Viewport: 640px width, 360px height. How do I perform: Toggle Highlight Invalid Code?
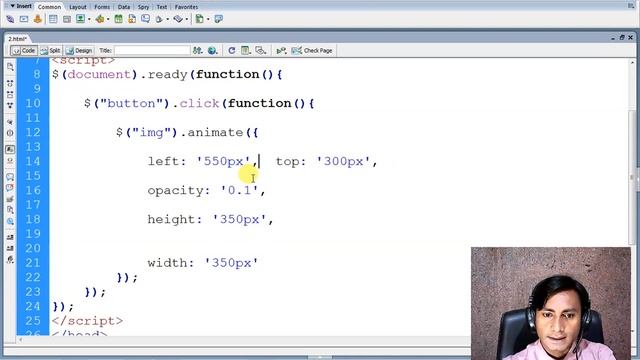coord(10,161)
